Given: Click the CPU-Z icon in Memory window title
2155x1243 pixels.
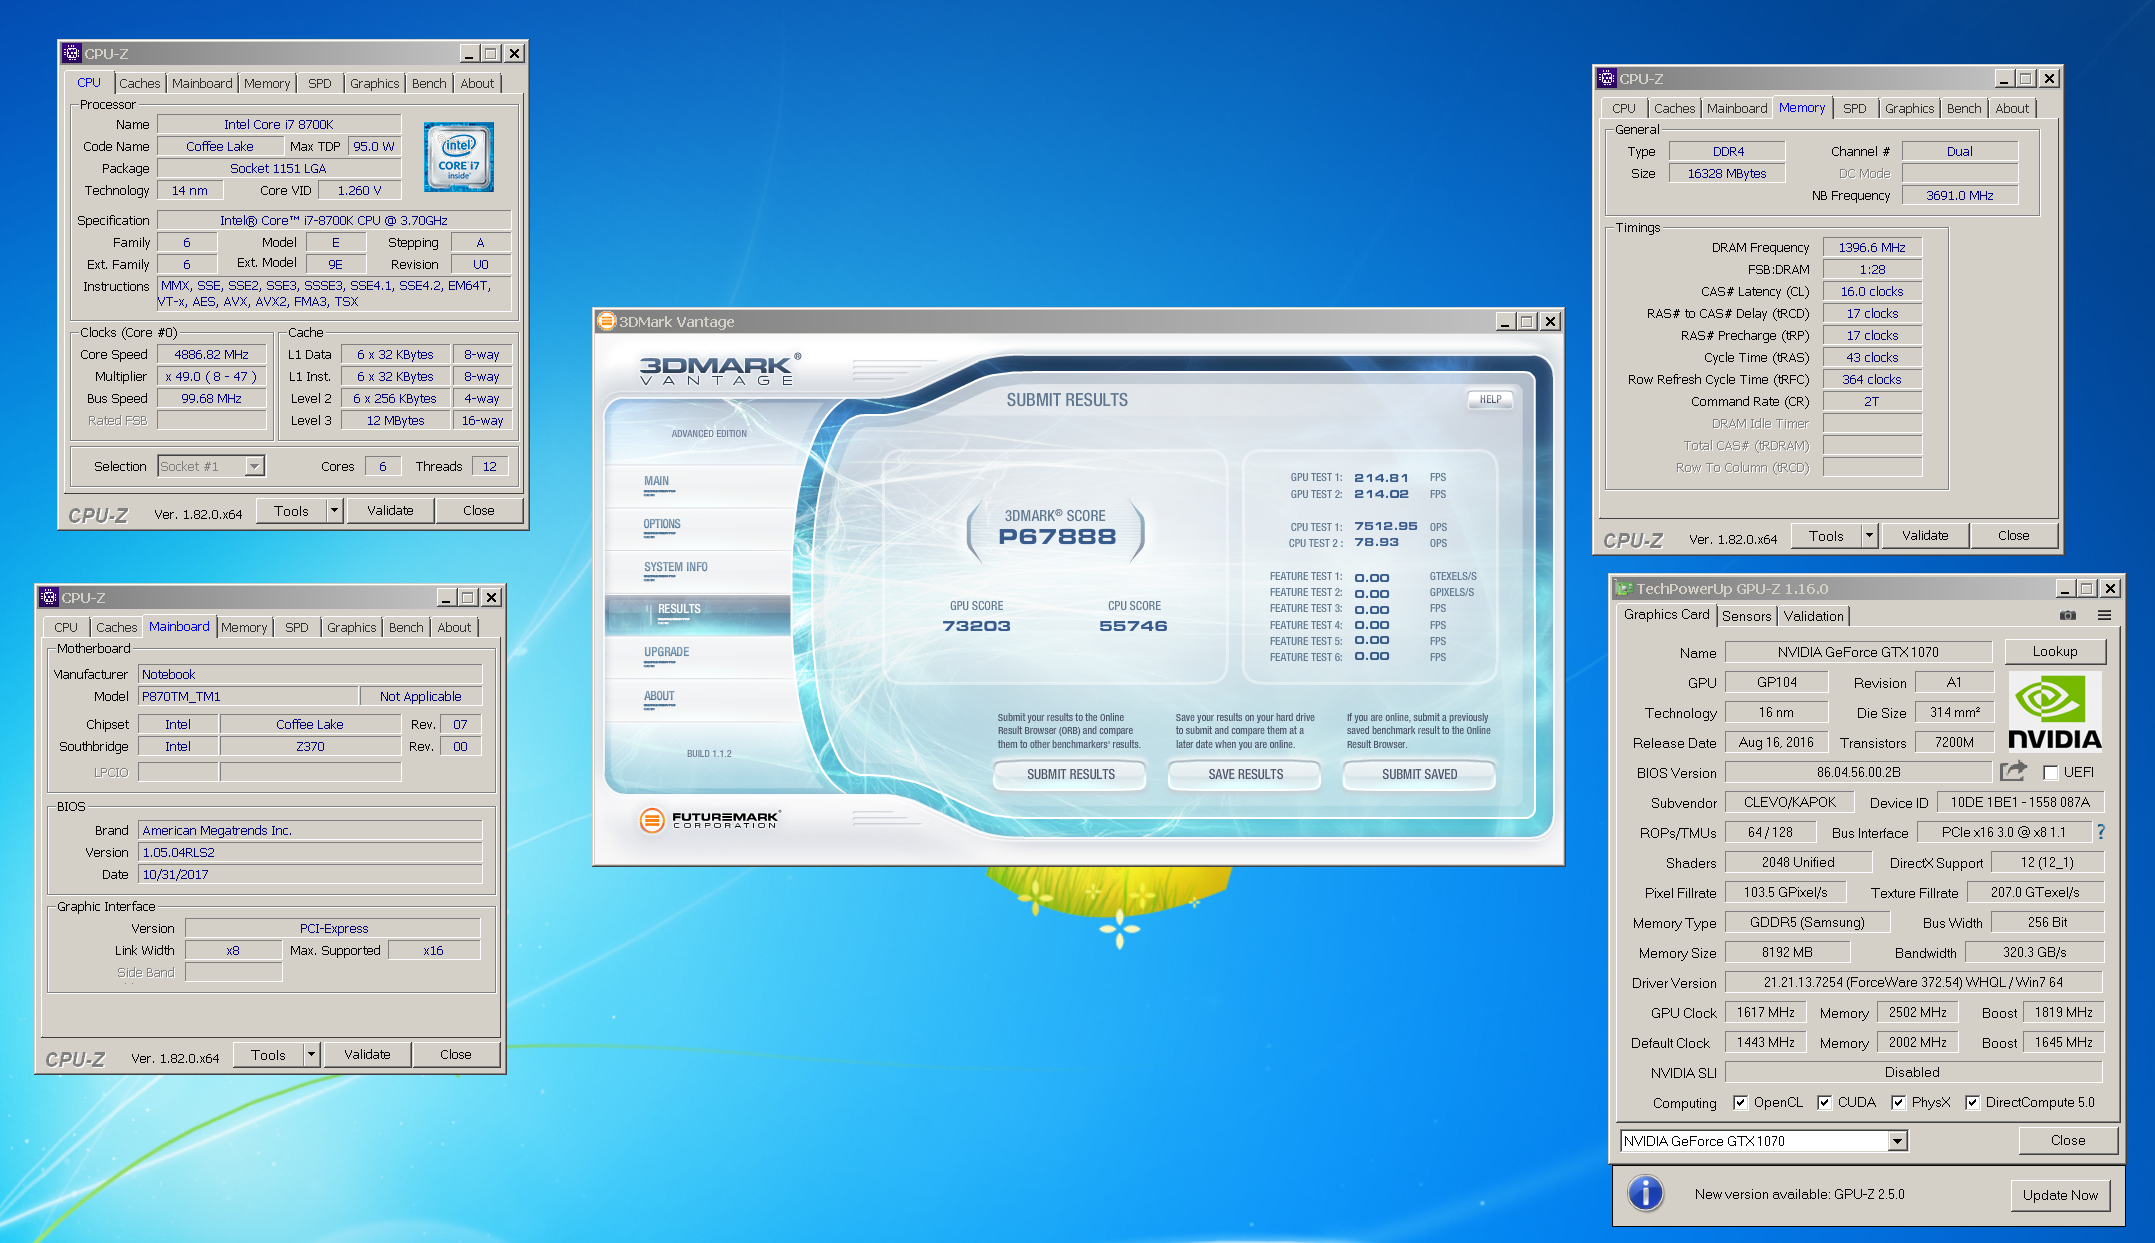Looking at the screenshot, I should coord(1607,78).
